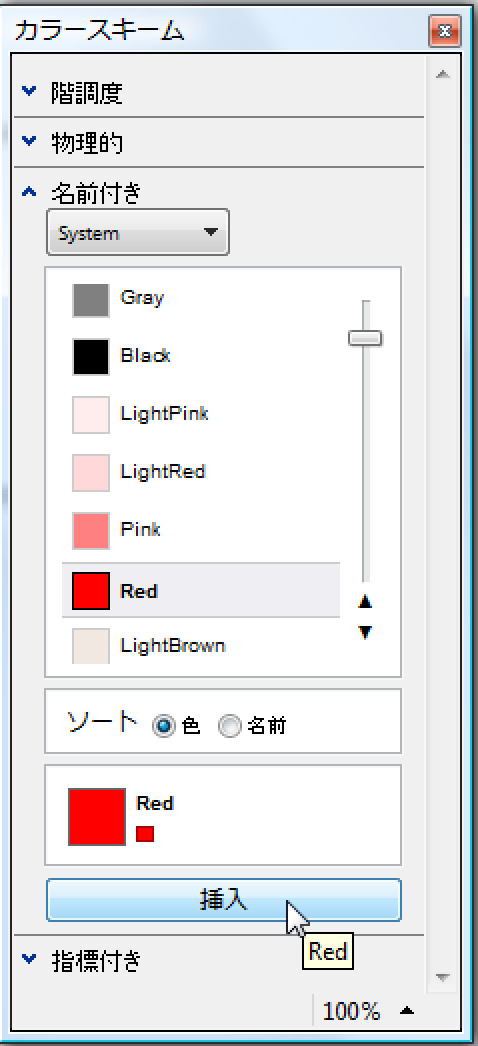
Task: Open the System color set dropdown
Action: [138, 232]
